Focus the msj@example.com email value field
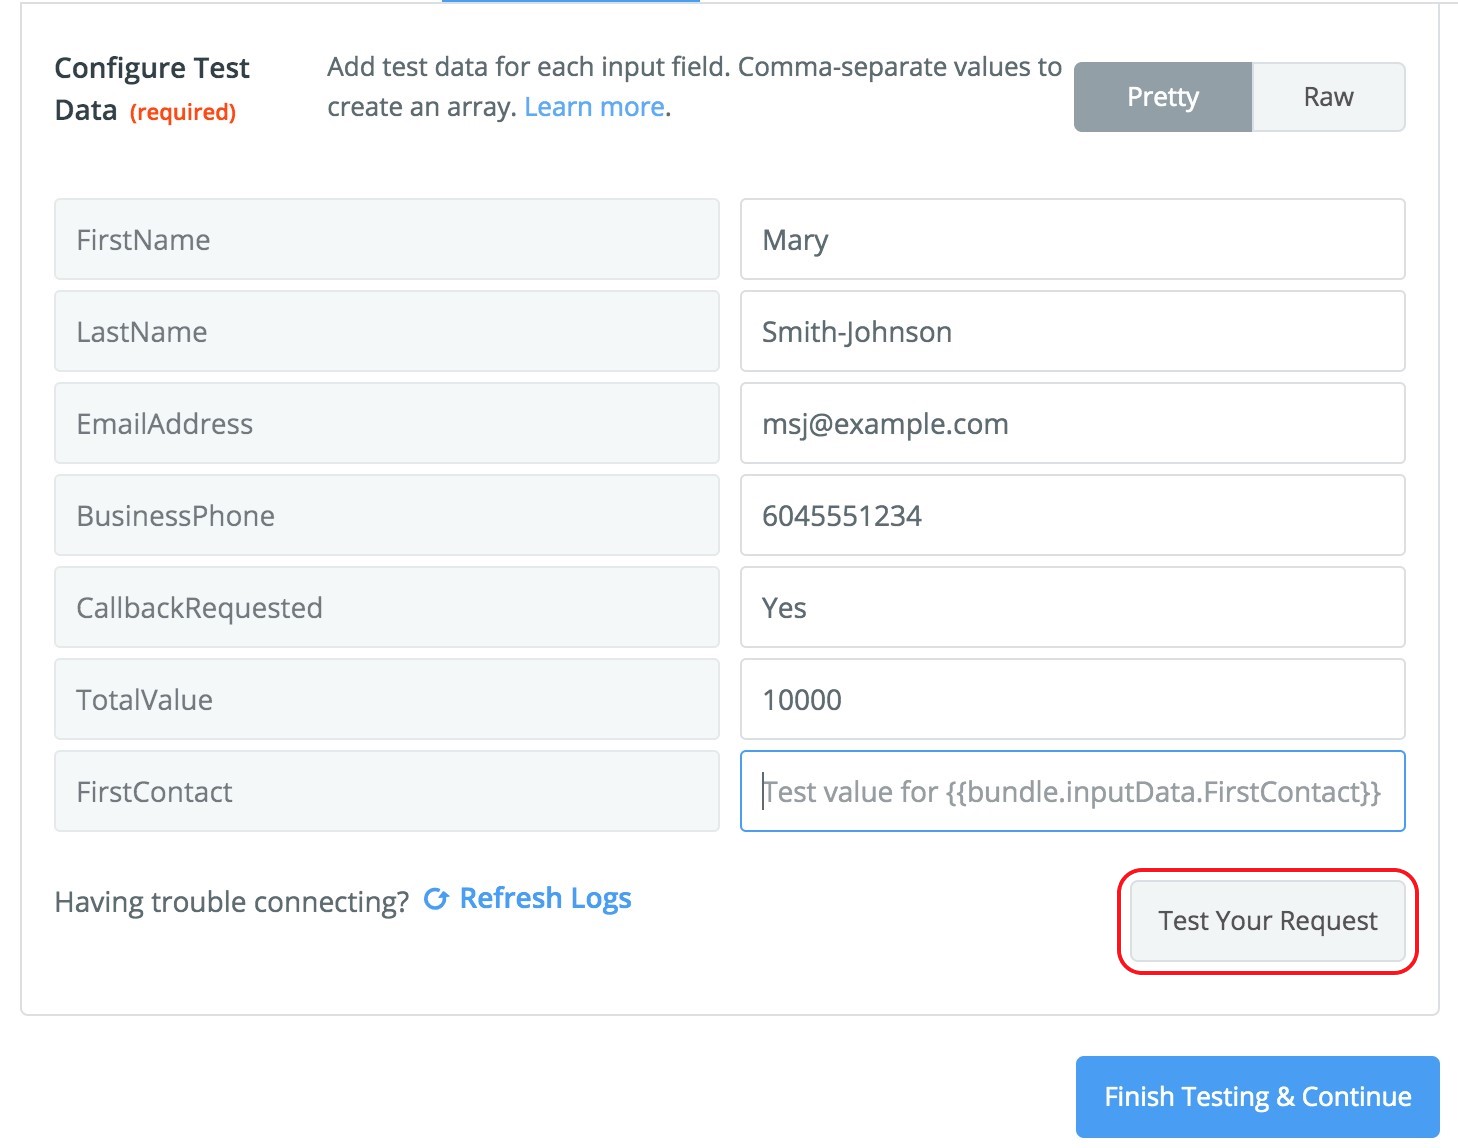The height and width of the screenshot is (1148, 1458). coord(1072,424)
